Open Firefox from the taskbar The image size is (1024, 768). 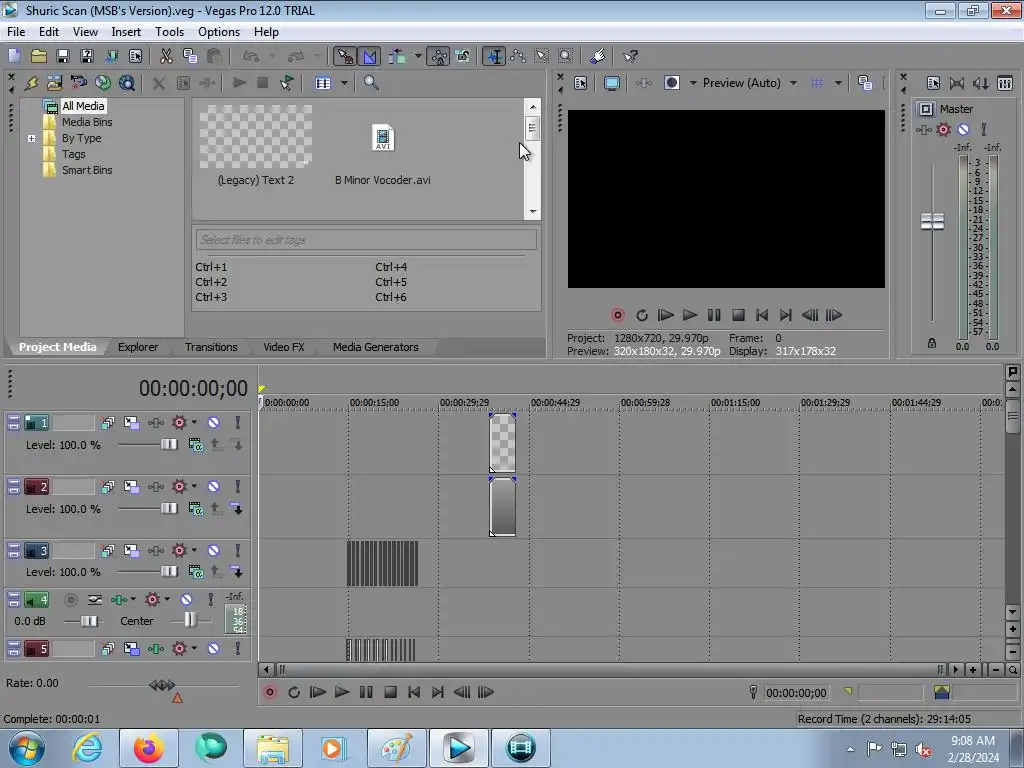pyautogui.click(x=148, y=748)
